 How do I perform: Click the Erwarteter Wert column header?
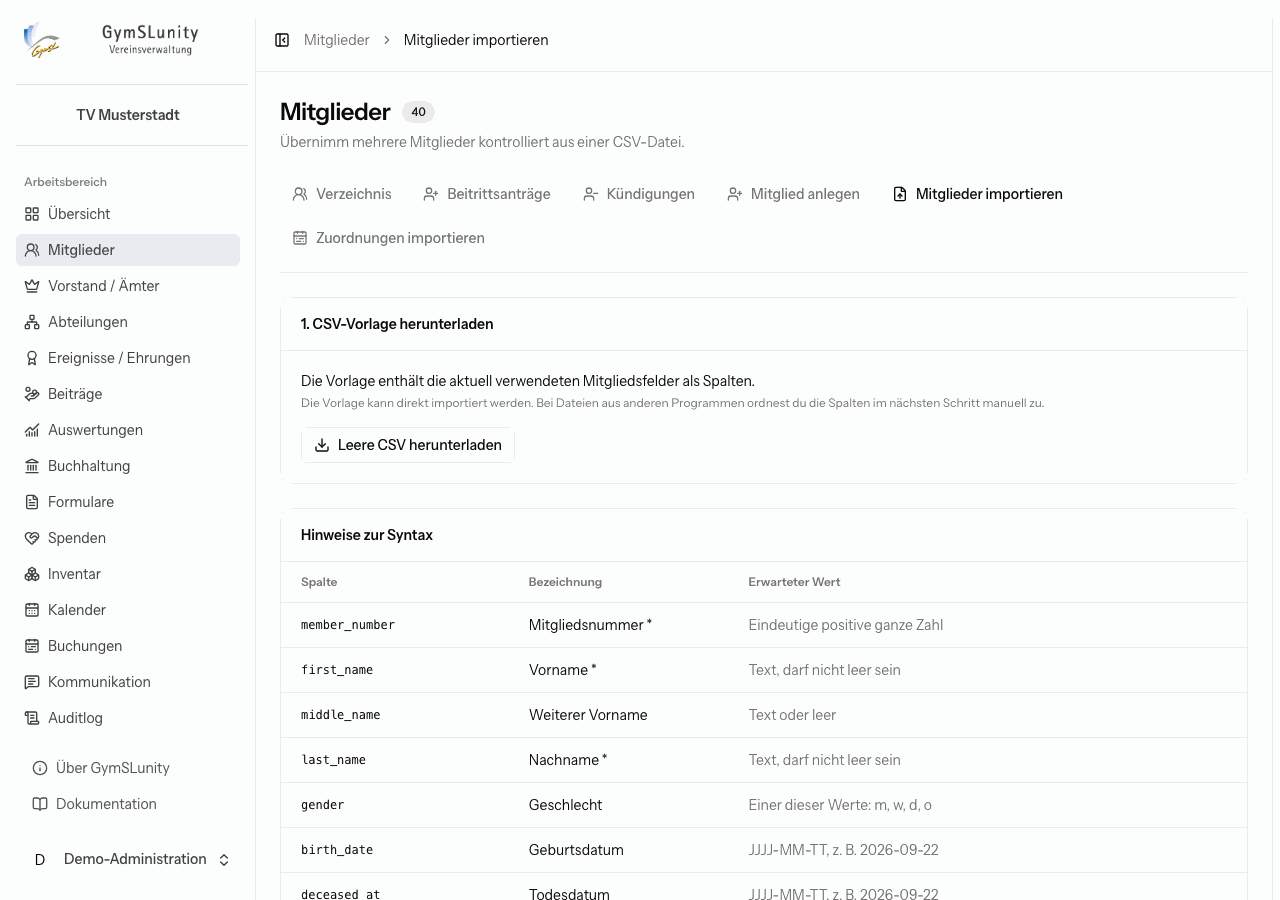(x=794, y=582)
